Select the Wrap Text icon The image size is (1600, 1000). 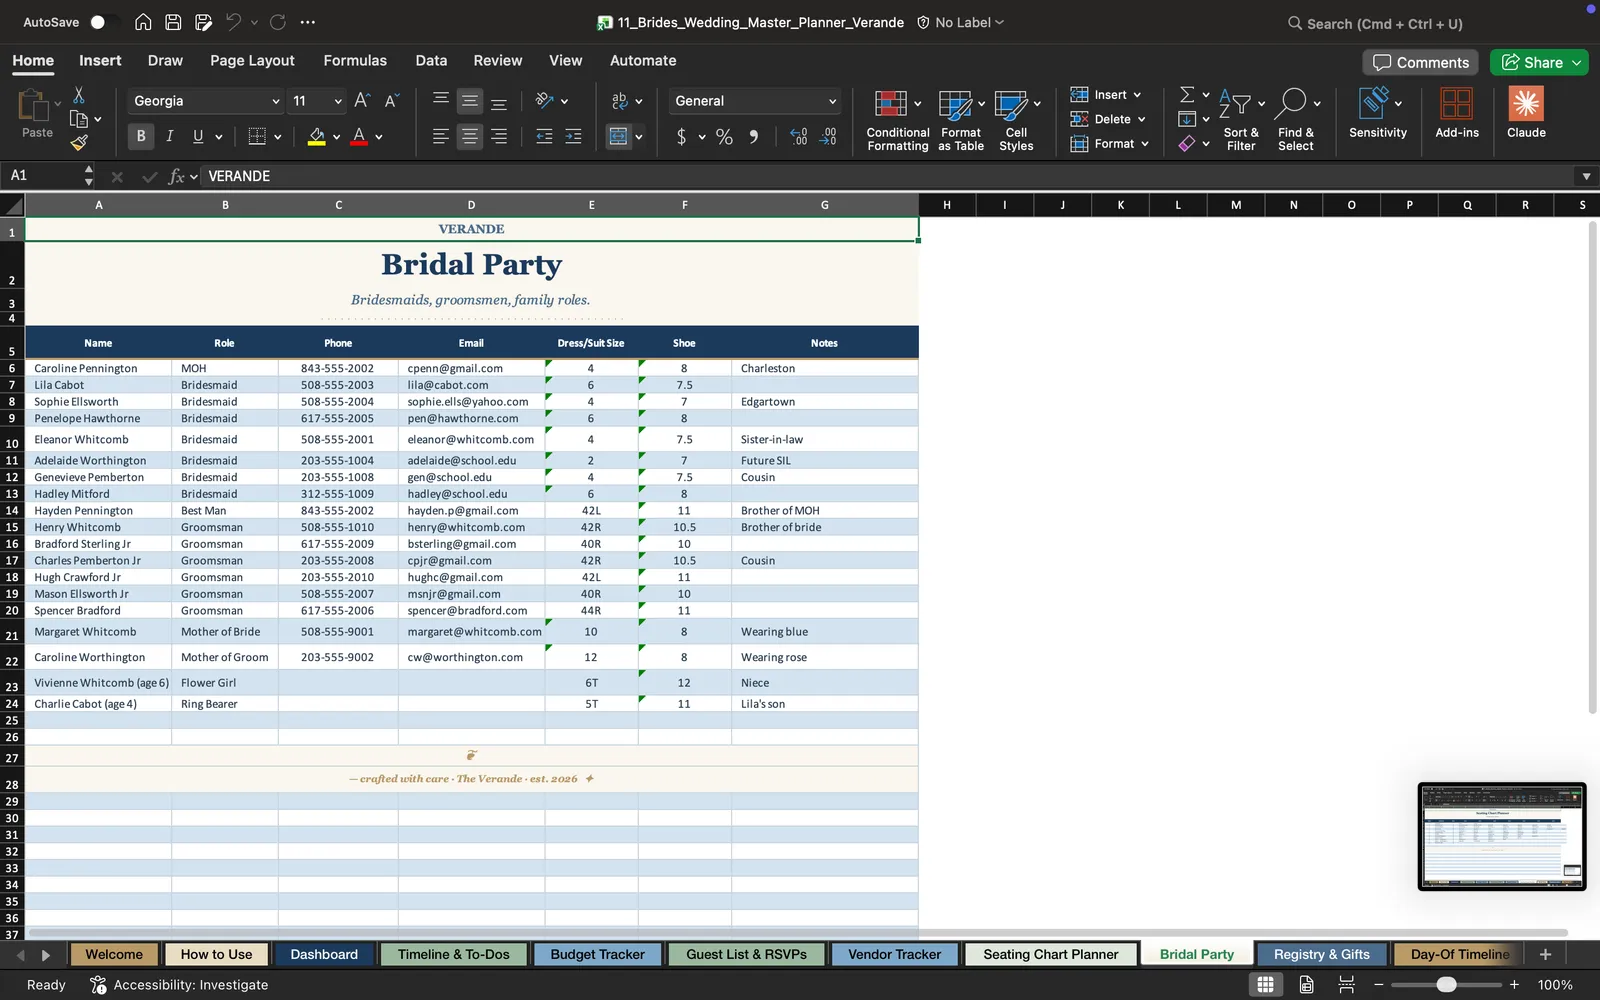(619, 101)
